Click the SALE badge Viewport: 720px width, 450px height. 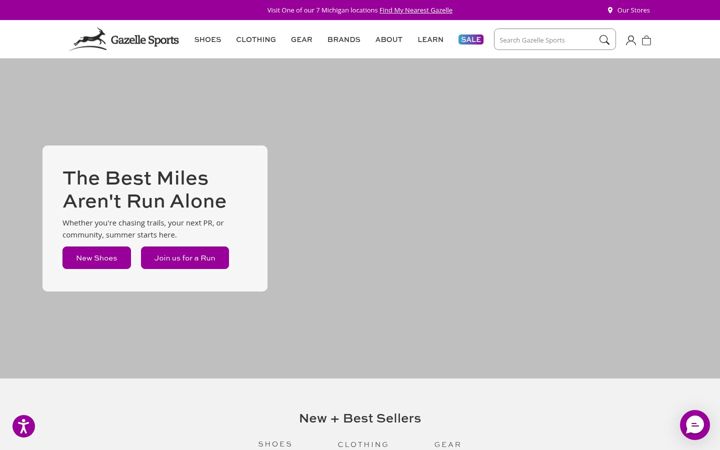click(471, 39)
